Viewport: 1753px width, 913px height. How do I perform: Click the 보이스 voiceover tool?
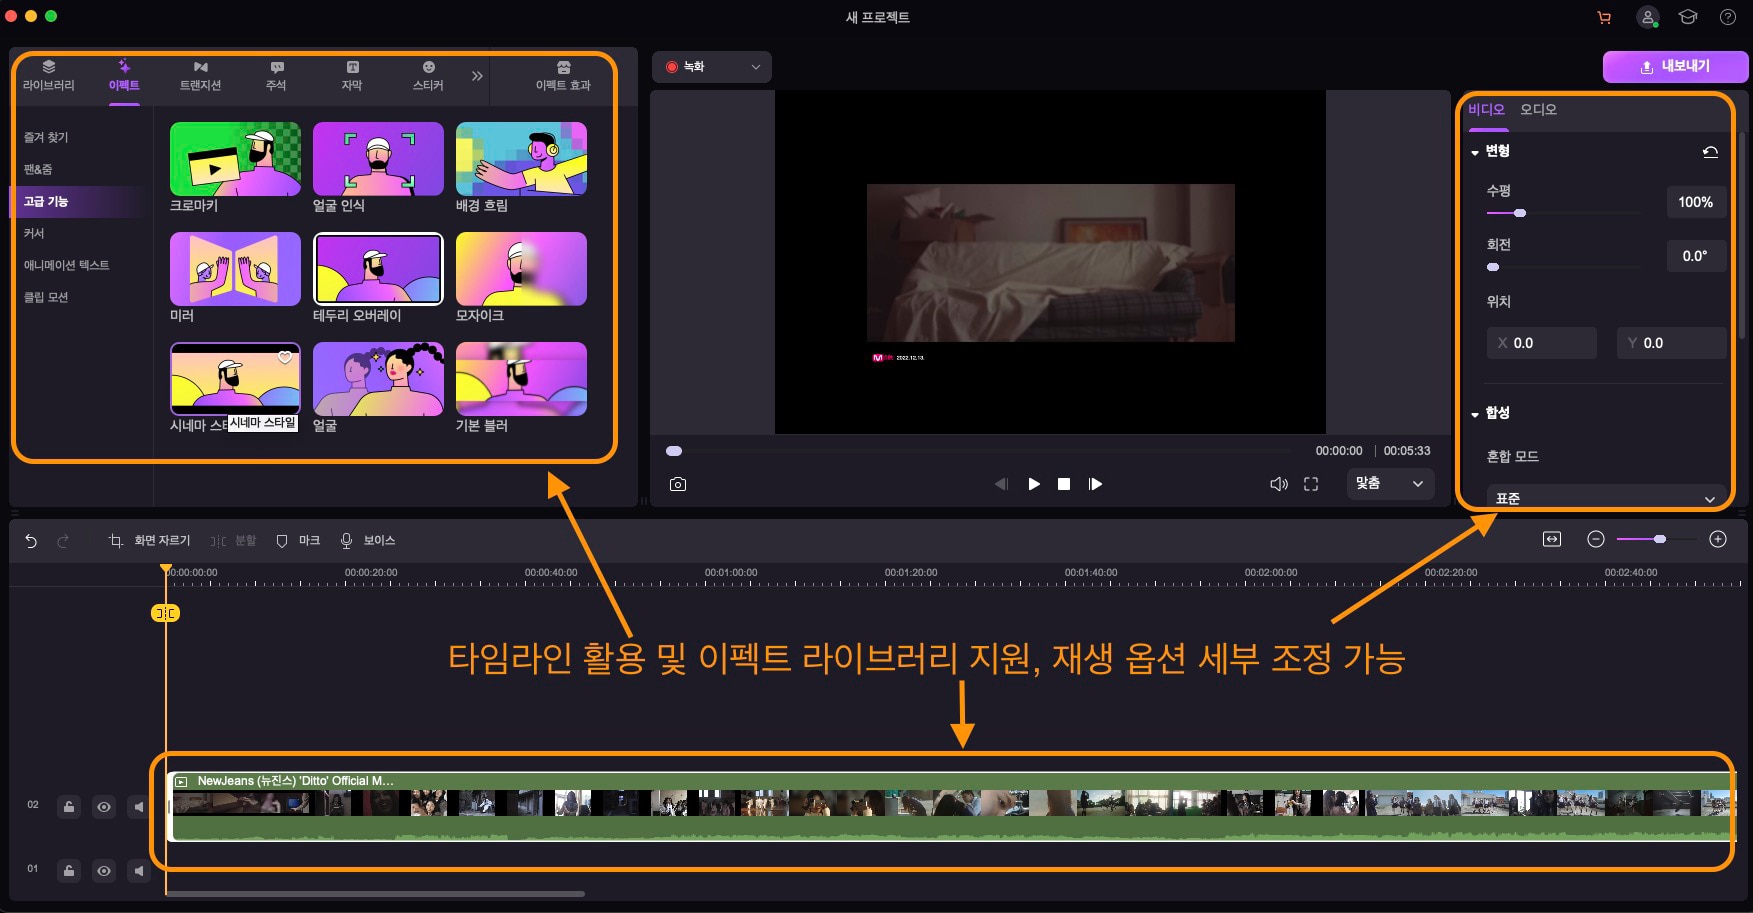(x=368, y=541)
